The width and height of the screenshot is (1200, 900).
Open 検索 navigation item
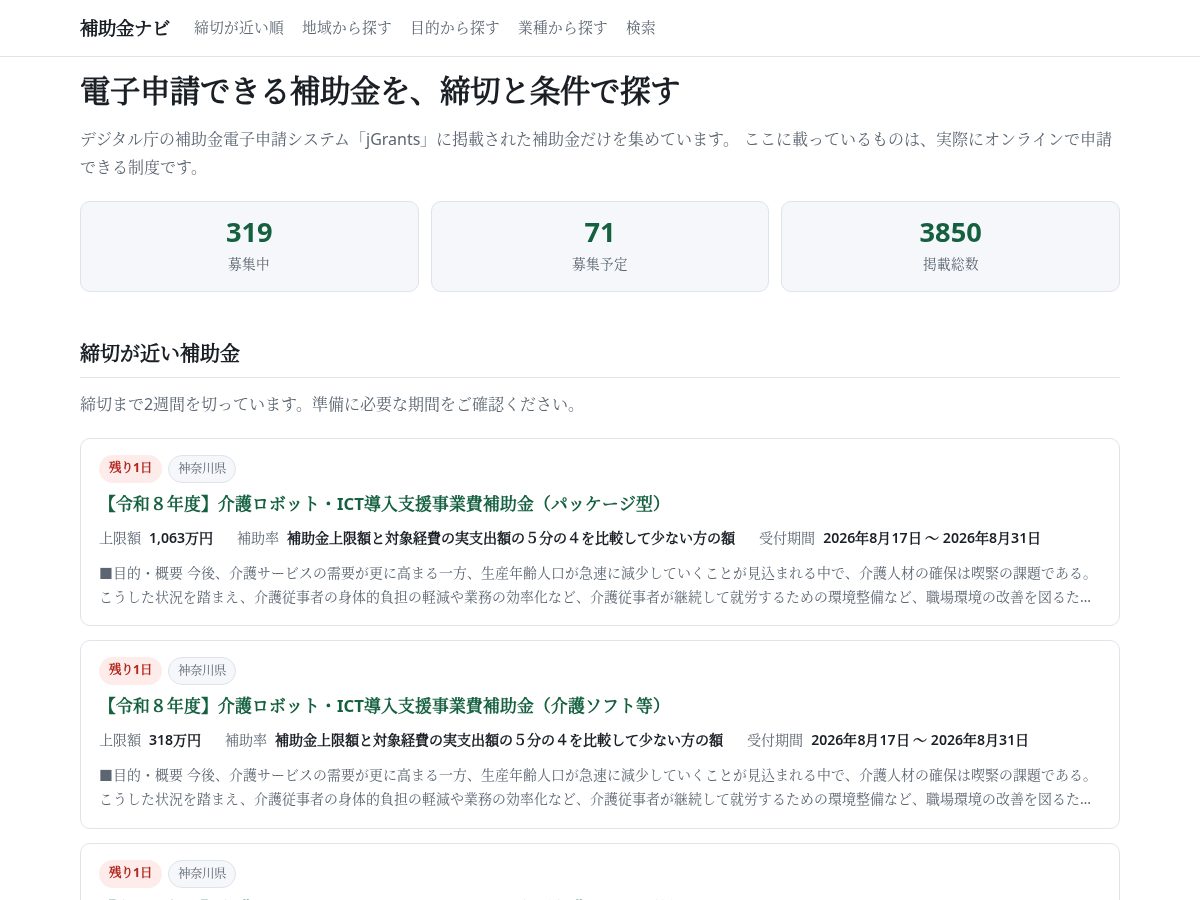click(x=641, y=28)
